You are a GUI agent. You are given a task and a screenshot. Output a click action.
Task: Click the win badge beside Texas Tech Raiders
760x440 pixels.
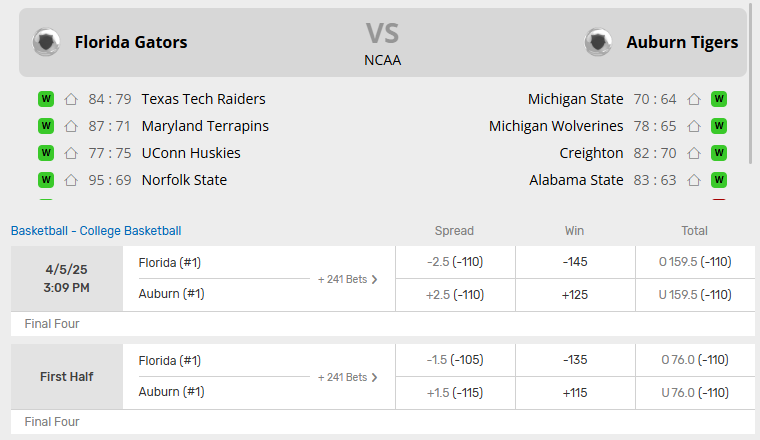45,99
